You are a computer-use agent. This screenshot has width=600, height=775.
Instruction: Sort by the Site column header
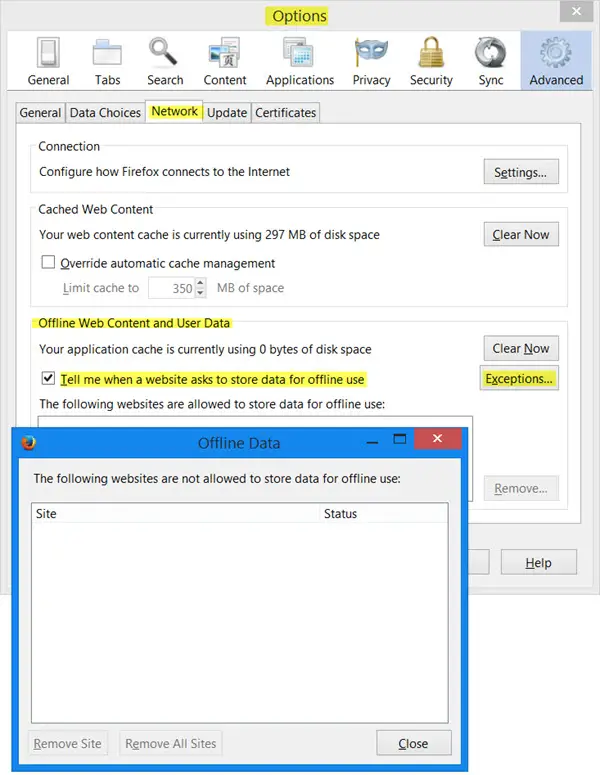[x=175, y=514]
